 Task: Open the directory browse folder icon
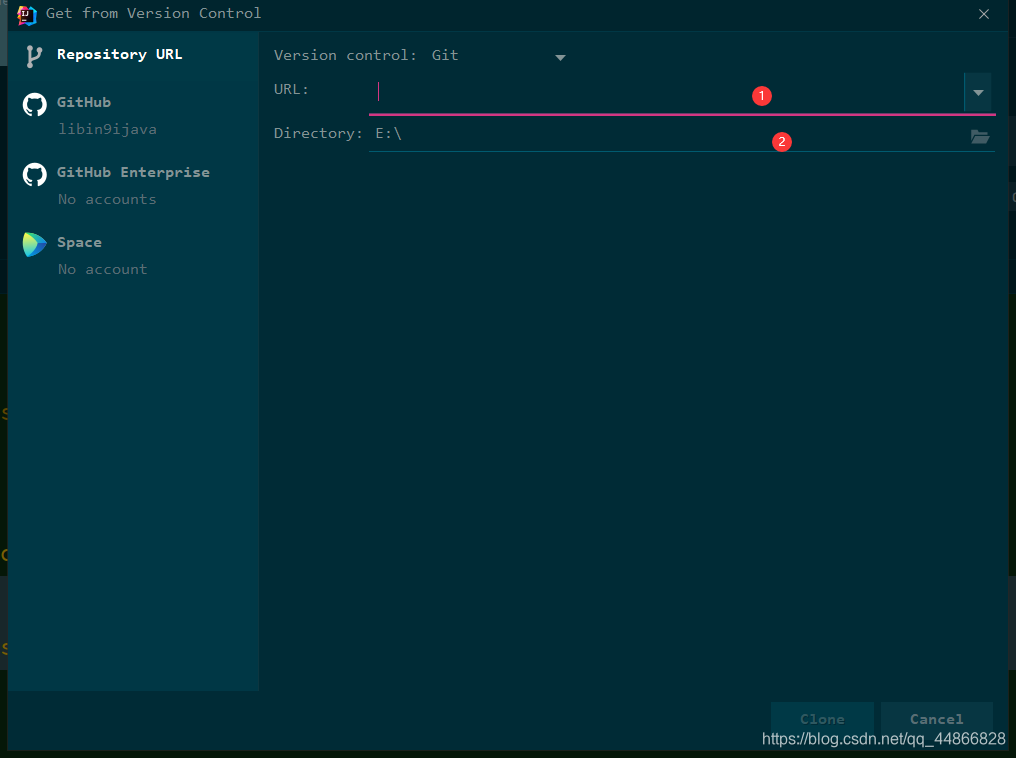(979, 136)
